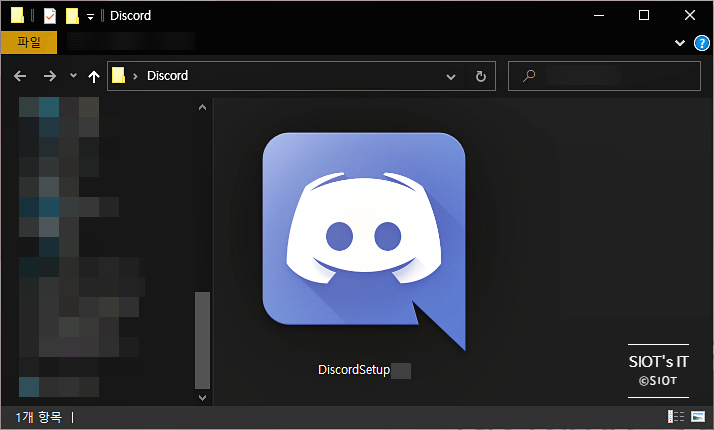Go forward with the right arrow

[50, 76]
